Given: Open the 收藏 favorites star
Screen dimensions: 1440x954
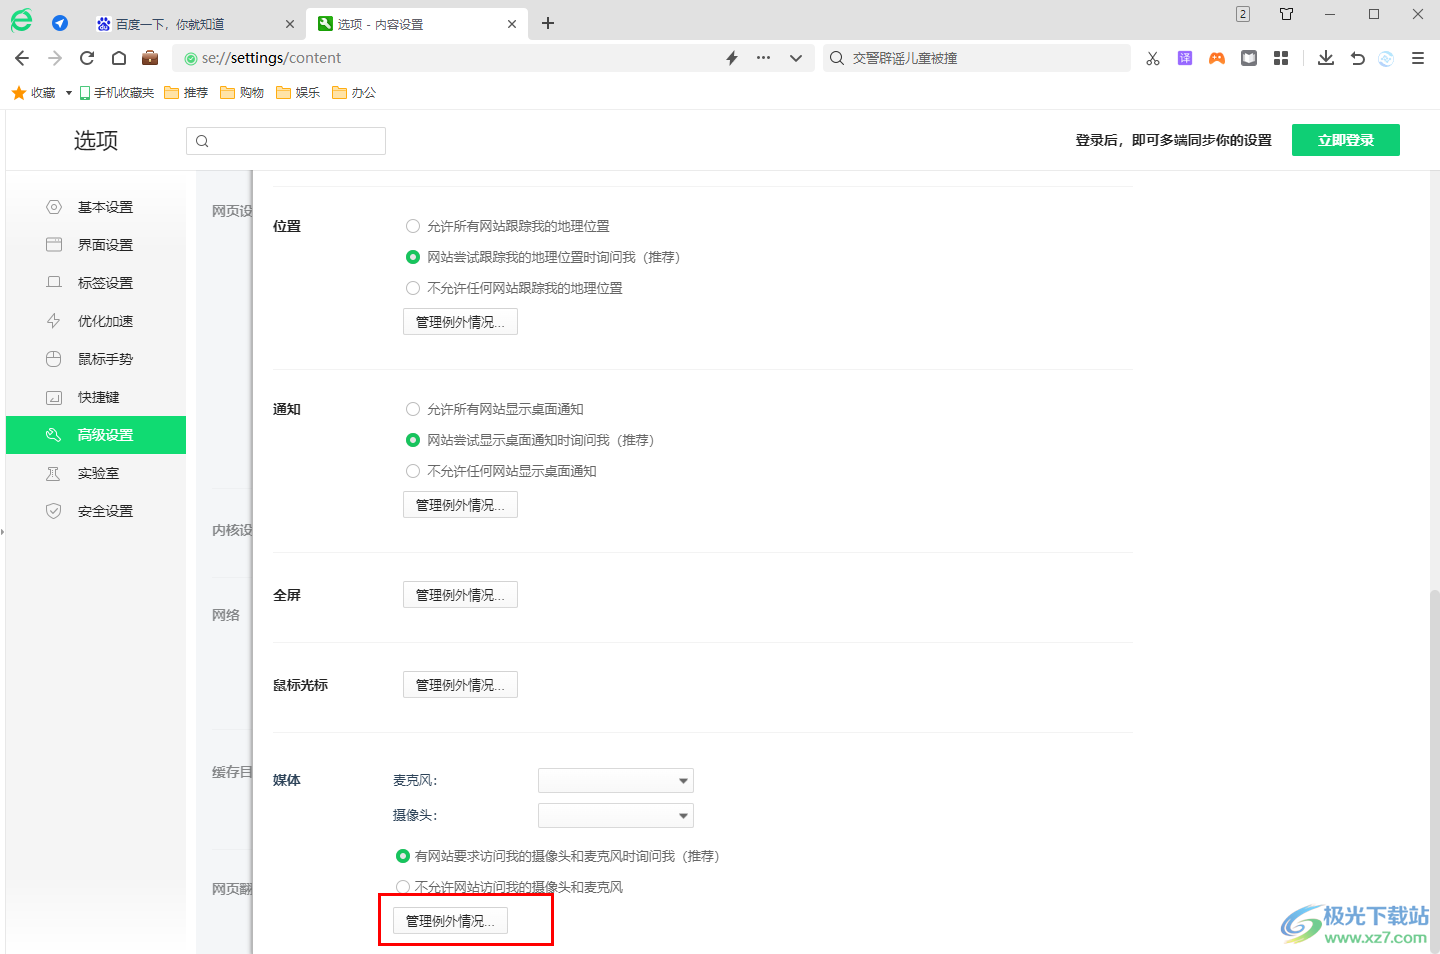Looking at the screenshot, I should (x=33, y=92).
